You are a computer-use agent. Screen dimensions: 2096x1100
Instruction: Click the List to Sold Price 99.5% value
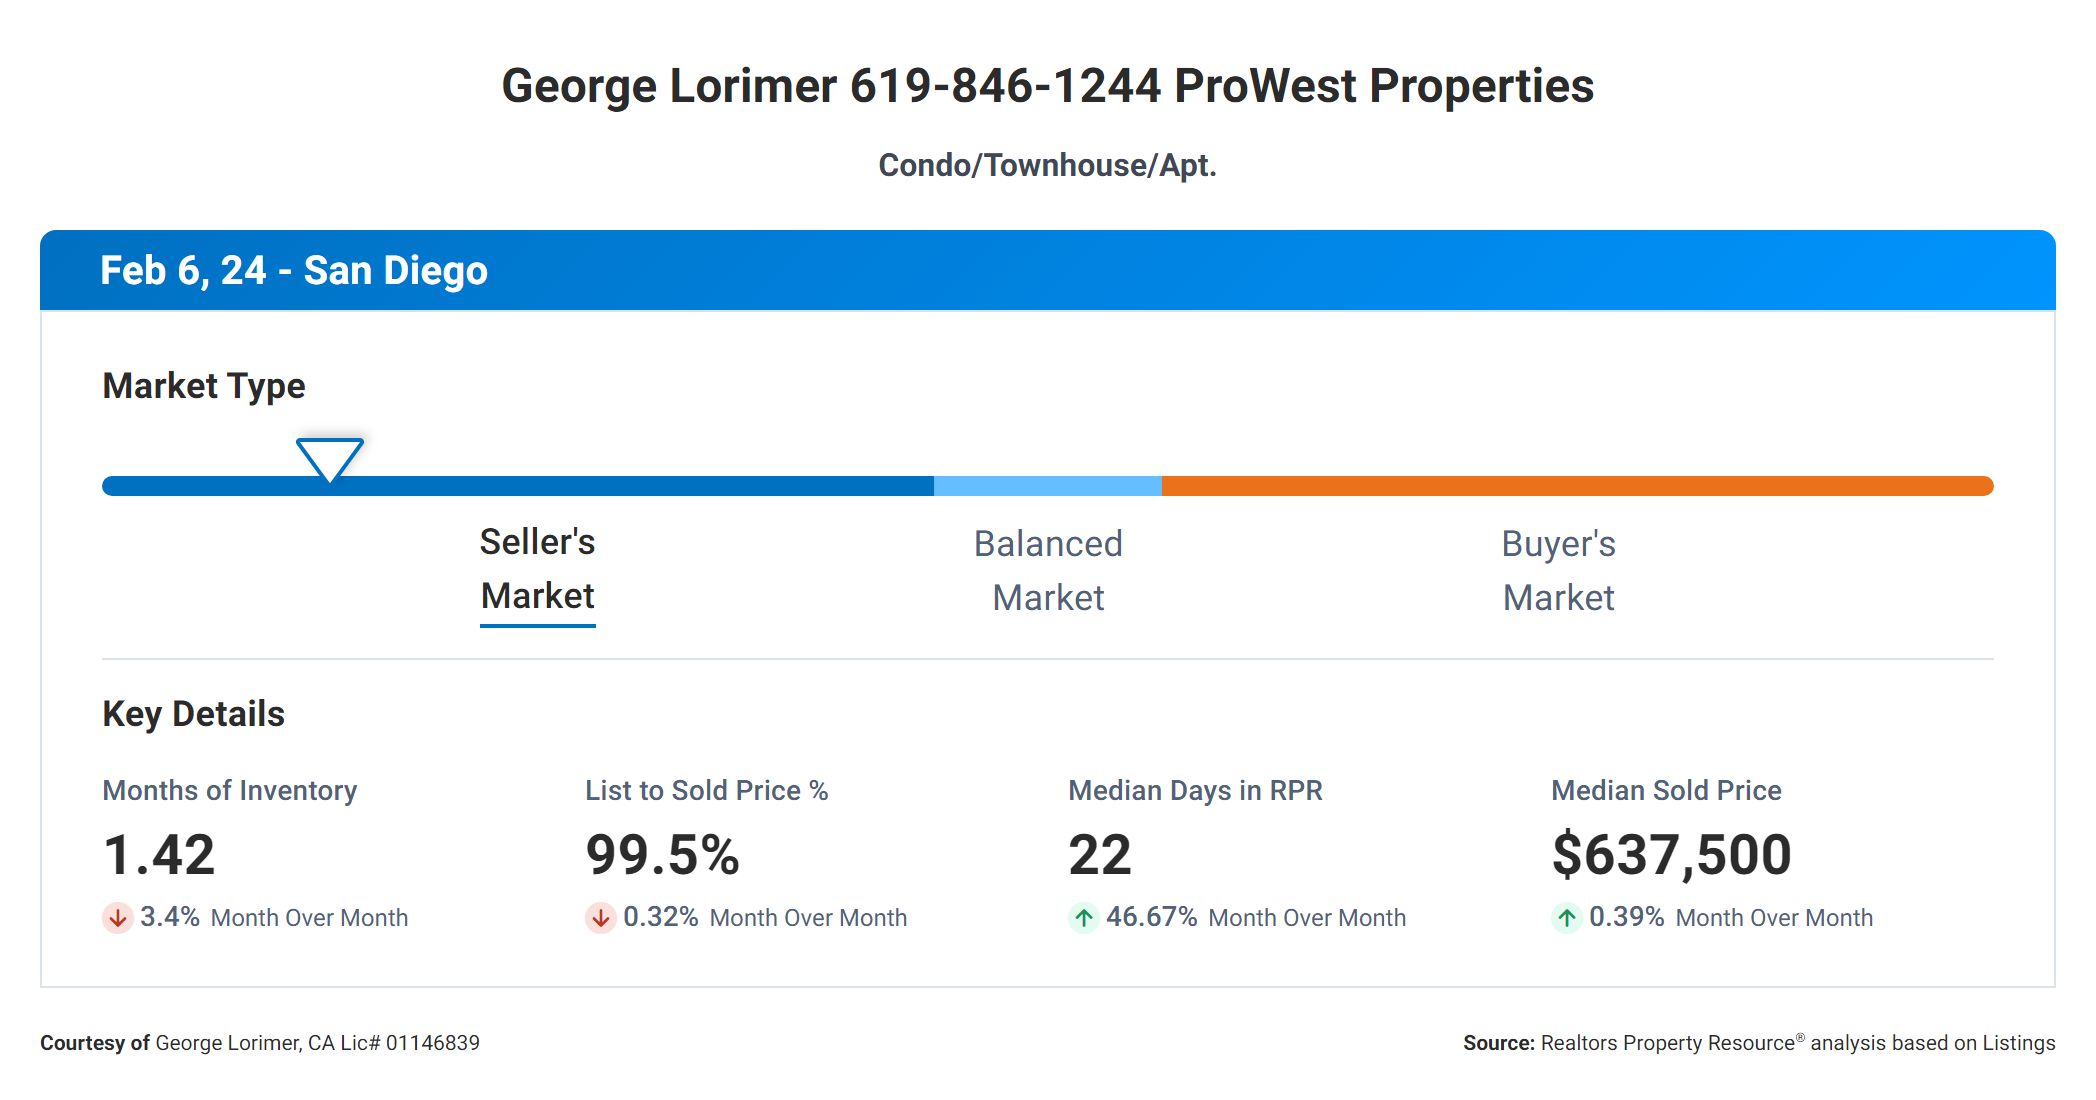click(x=662, y=855)
